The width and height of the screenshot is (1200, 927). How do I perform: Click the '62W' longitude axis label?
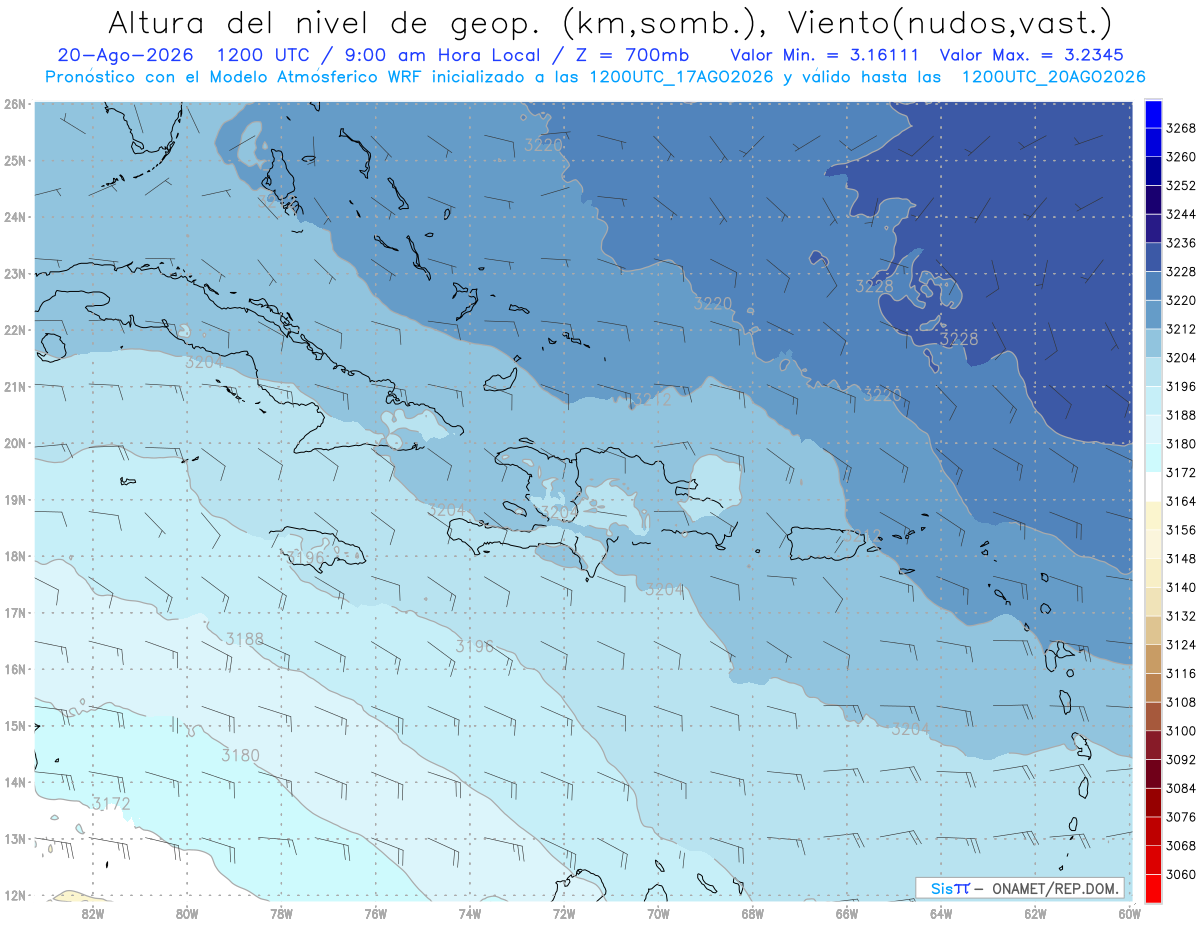tap(1035, 913)
